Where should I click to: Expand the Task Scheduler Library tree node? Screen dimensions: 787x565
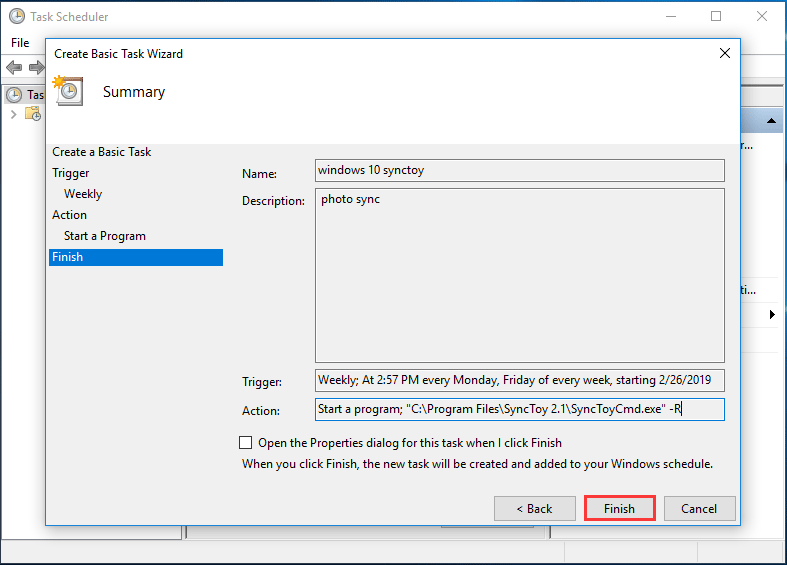pyautogui.click(x=14, y=114)
